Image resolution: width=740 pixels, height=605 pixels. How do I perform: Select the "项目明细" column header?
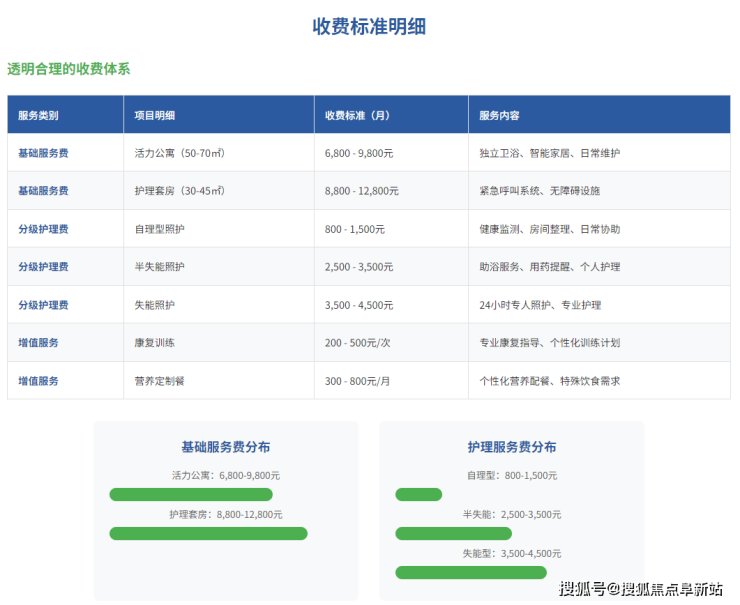tap(154, 116)
